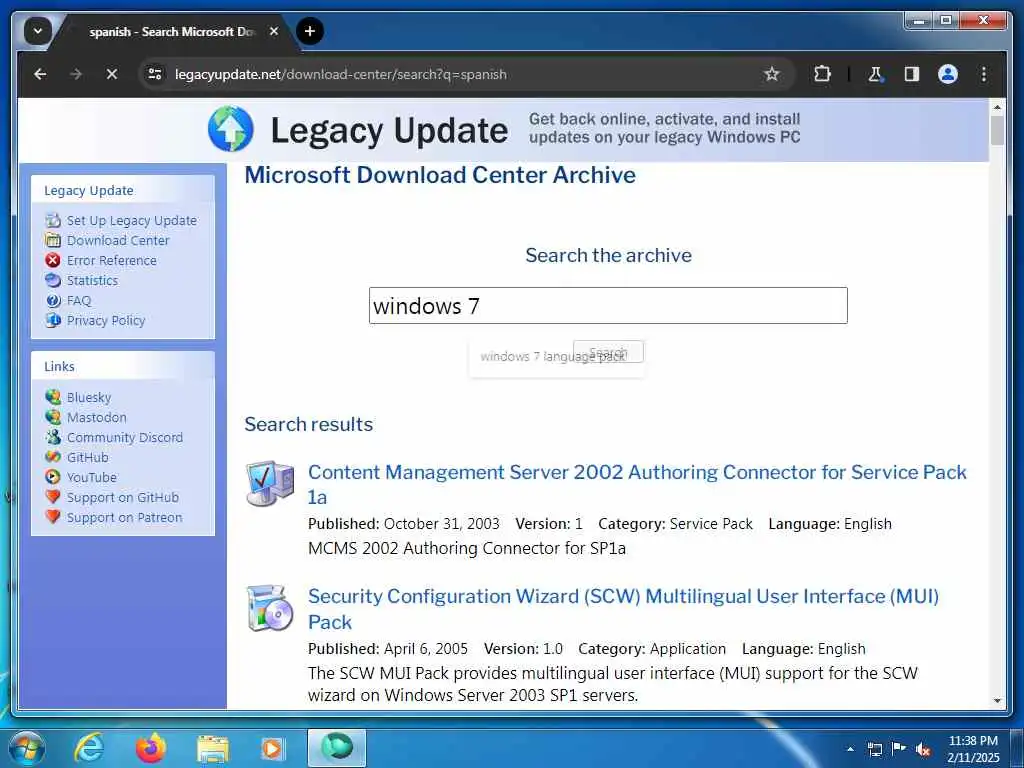1024x768 pixels.
Task: Go back with the browser back arrow
Action: [40, 74]
